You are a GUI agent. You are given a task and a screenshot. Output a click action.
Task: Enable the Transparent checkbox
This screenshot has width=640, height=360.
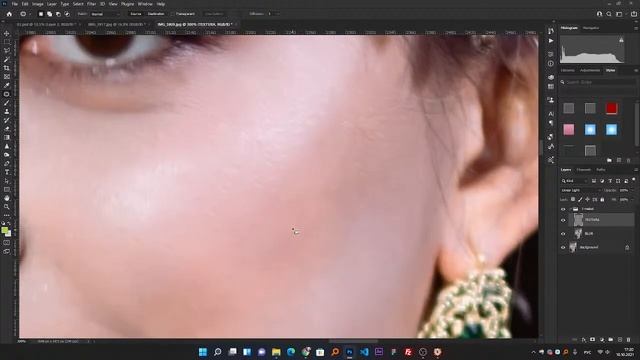point(172,14)
